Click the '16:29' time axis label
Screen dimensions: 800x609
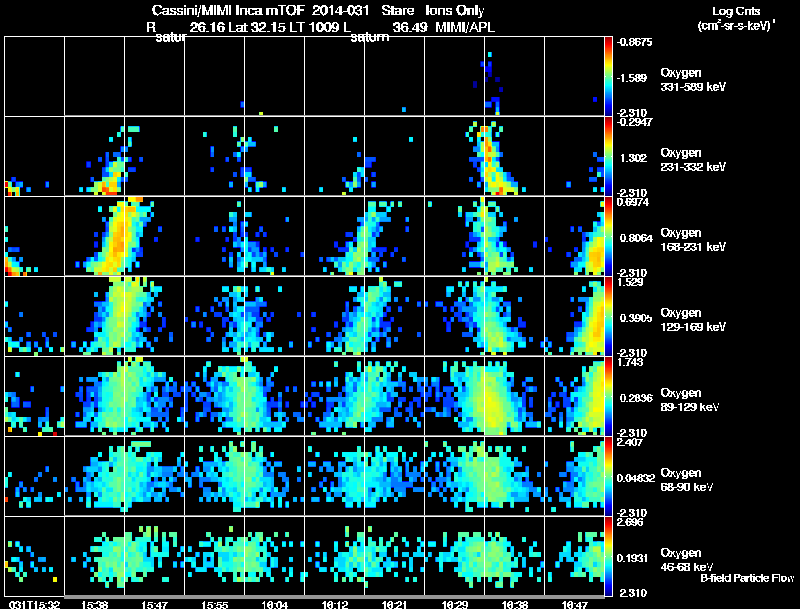click(455, 604)
